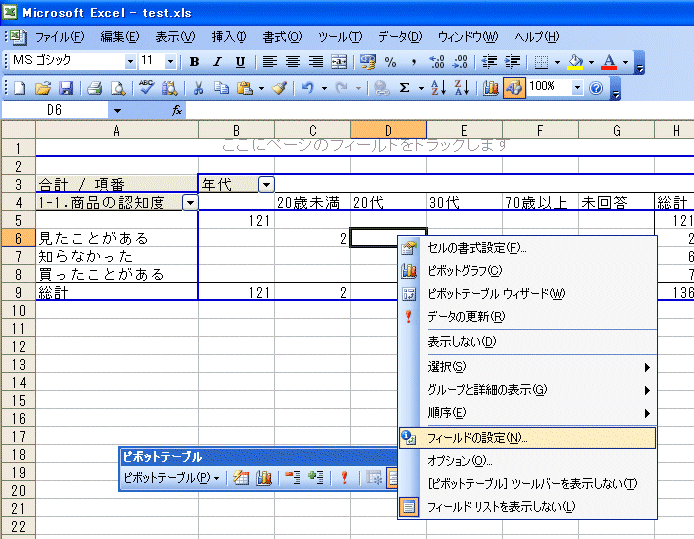Click the Save icon in the standard toolbar
Screen dimensions: 694x539
[x=66, y=88]
